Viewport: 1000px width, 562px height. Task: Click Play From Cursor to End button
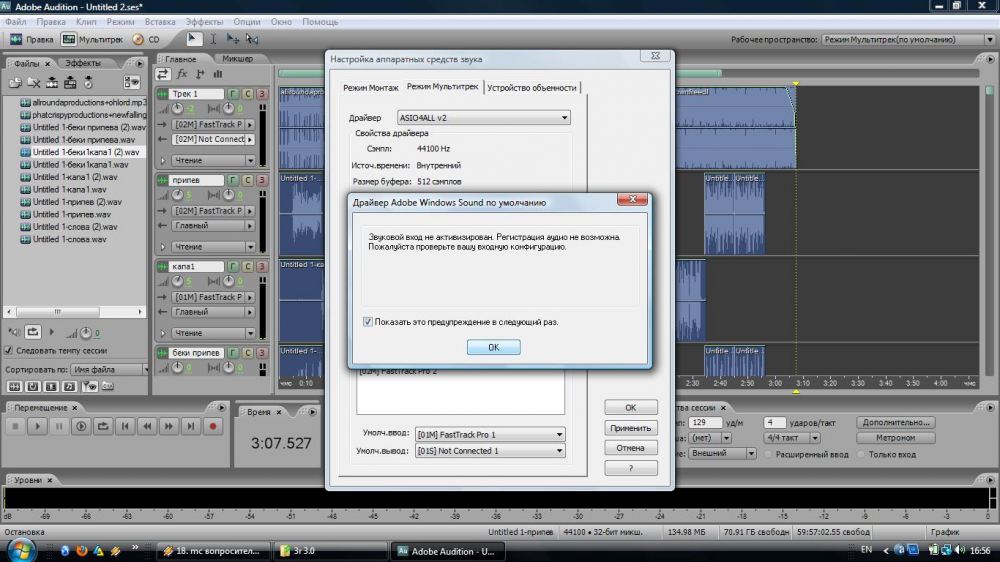pyautogui.click(x=81, y=426)
